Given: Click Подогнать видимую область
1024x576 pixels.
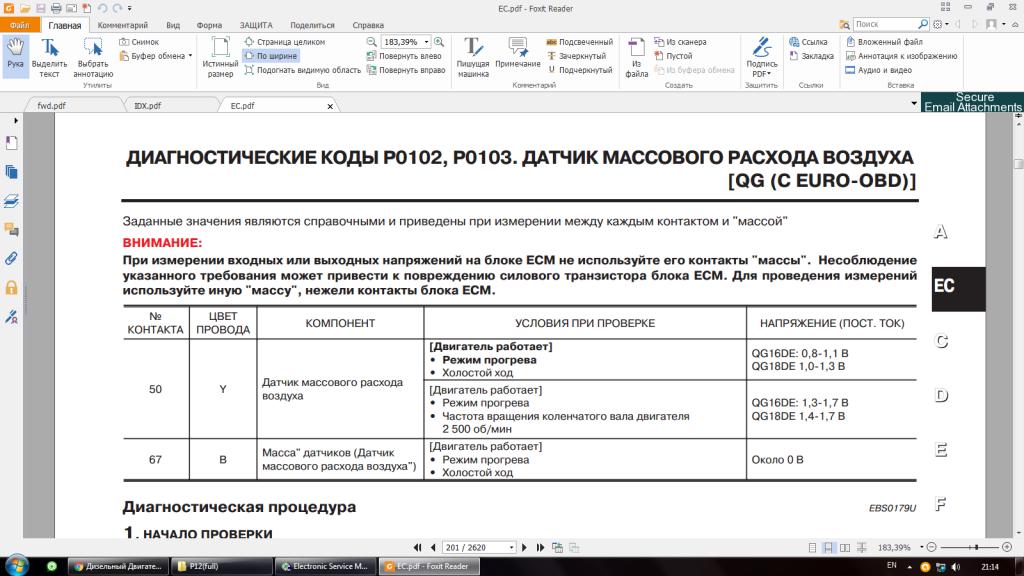Looking at the screenshot, I should coord(302,70).
